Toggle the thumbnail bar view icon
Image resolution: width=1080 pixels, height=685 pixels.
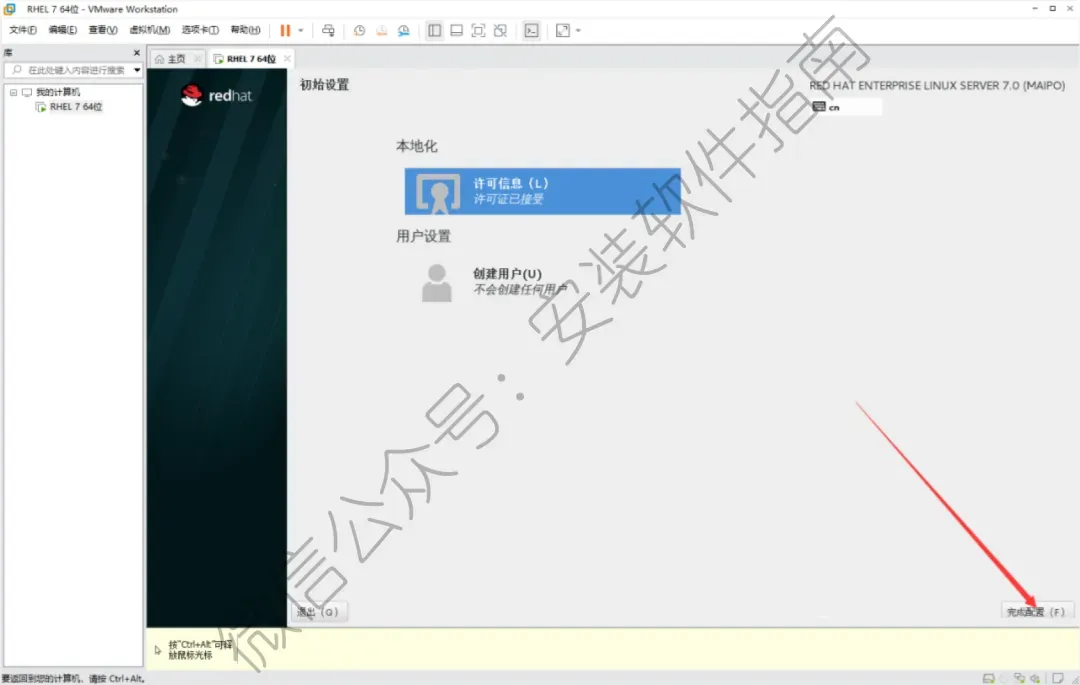pos(457,30)
